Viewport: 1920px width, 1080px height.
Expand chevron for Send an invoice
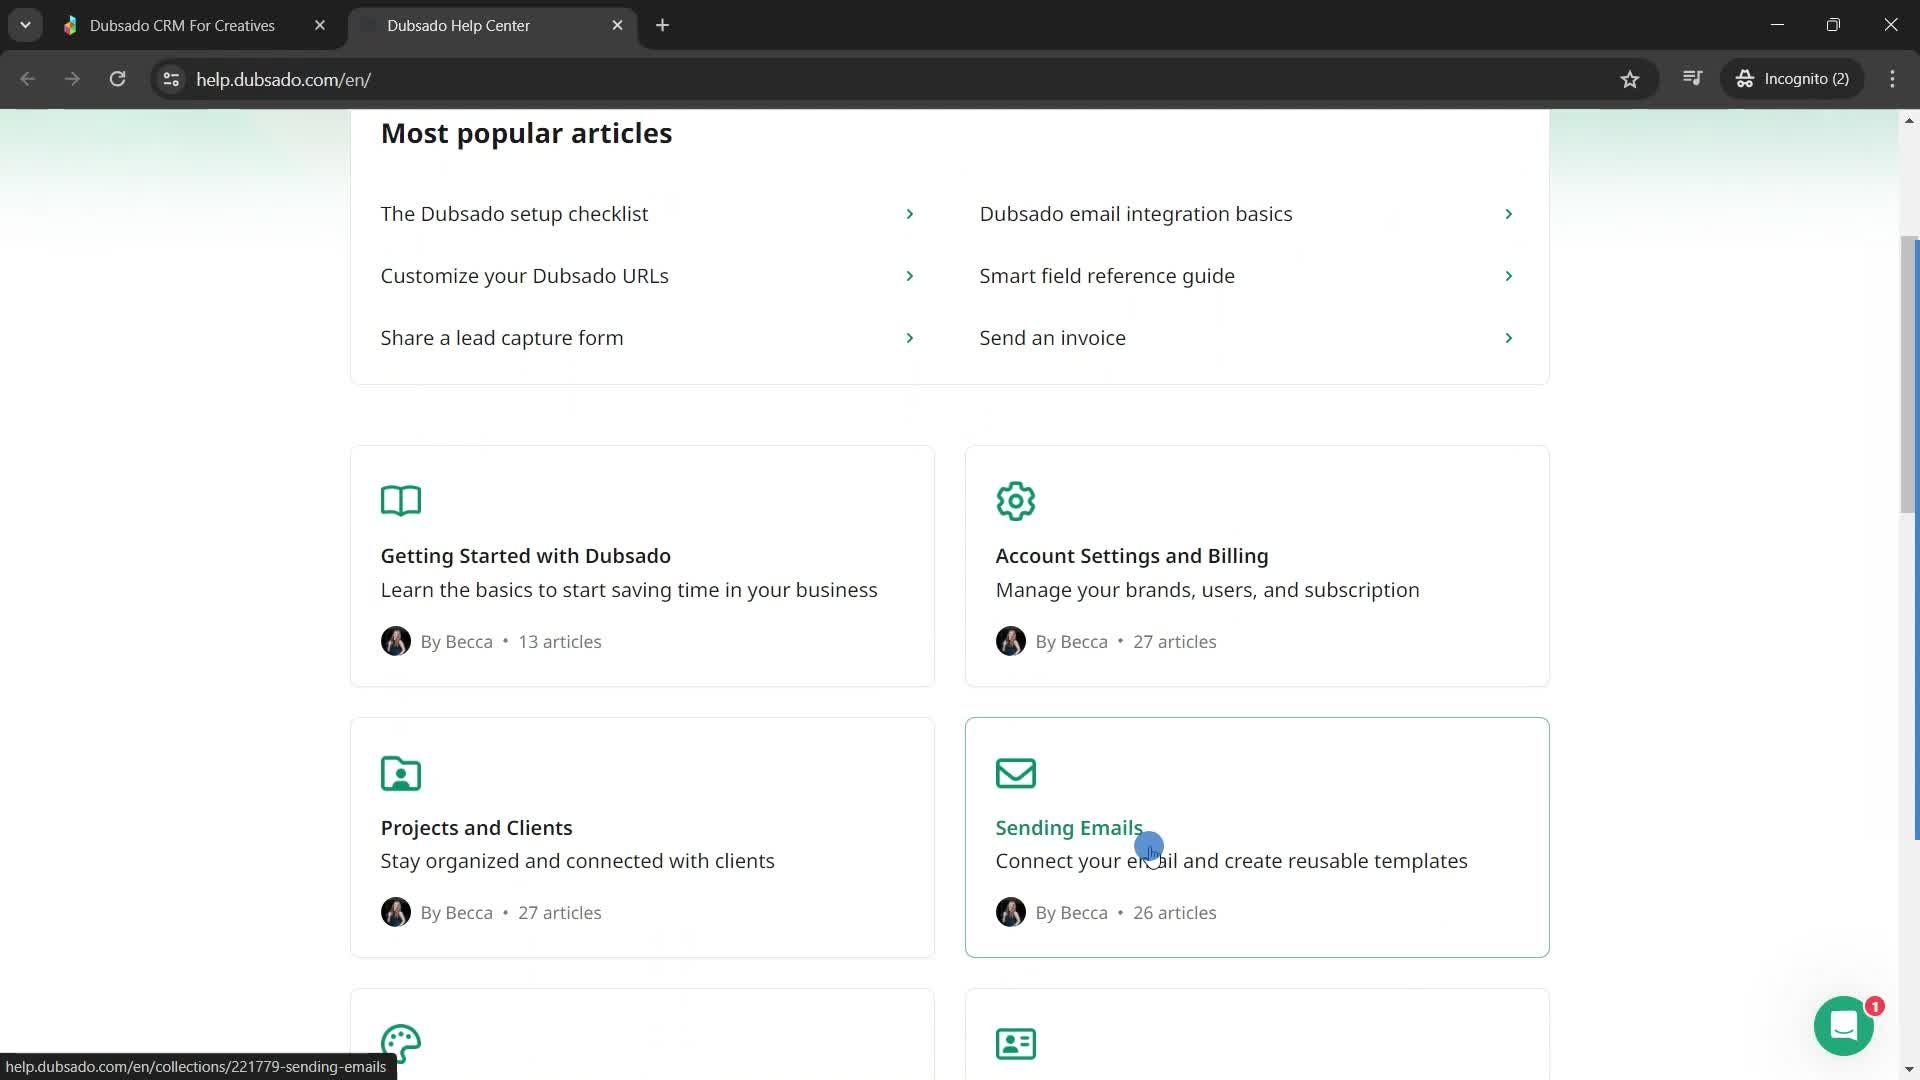click(1508, 338)
